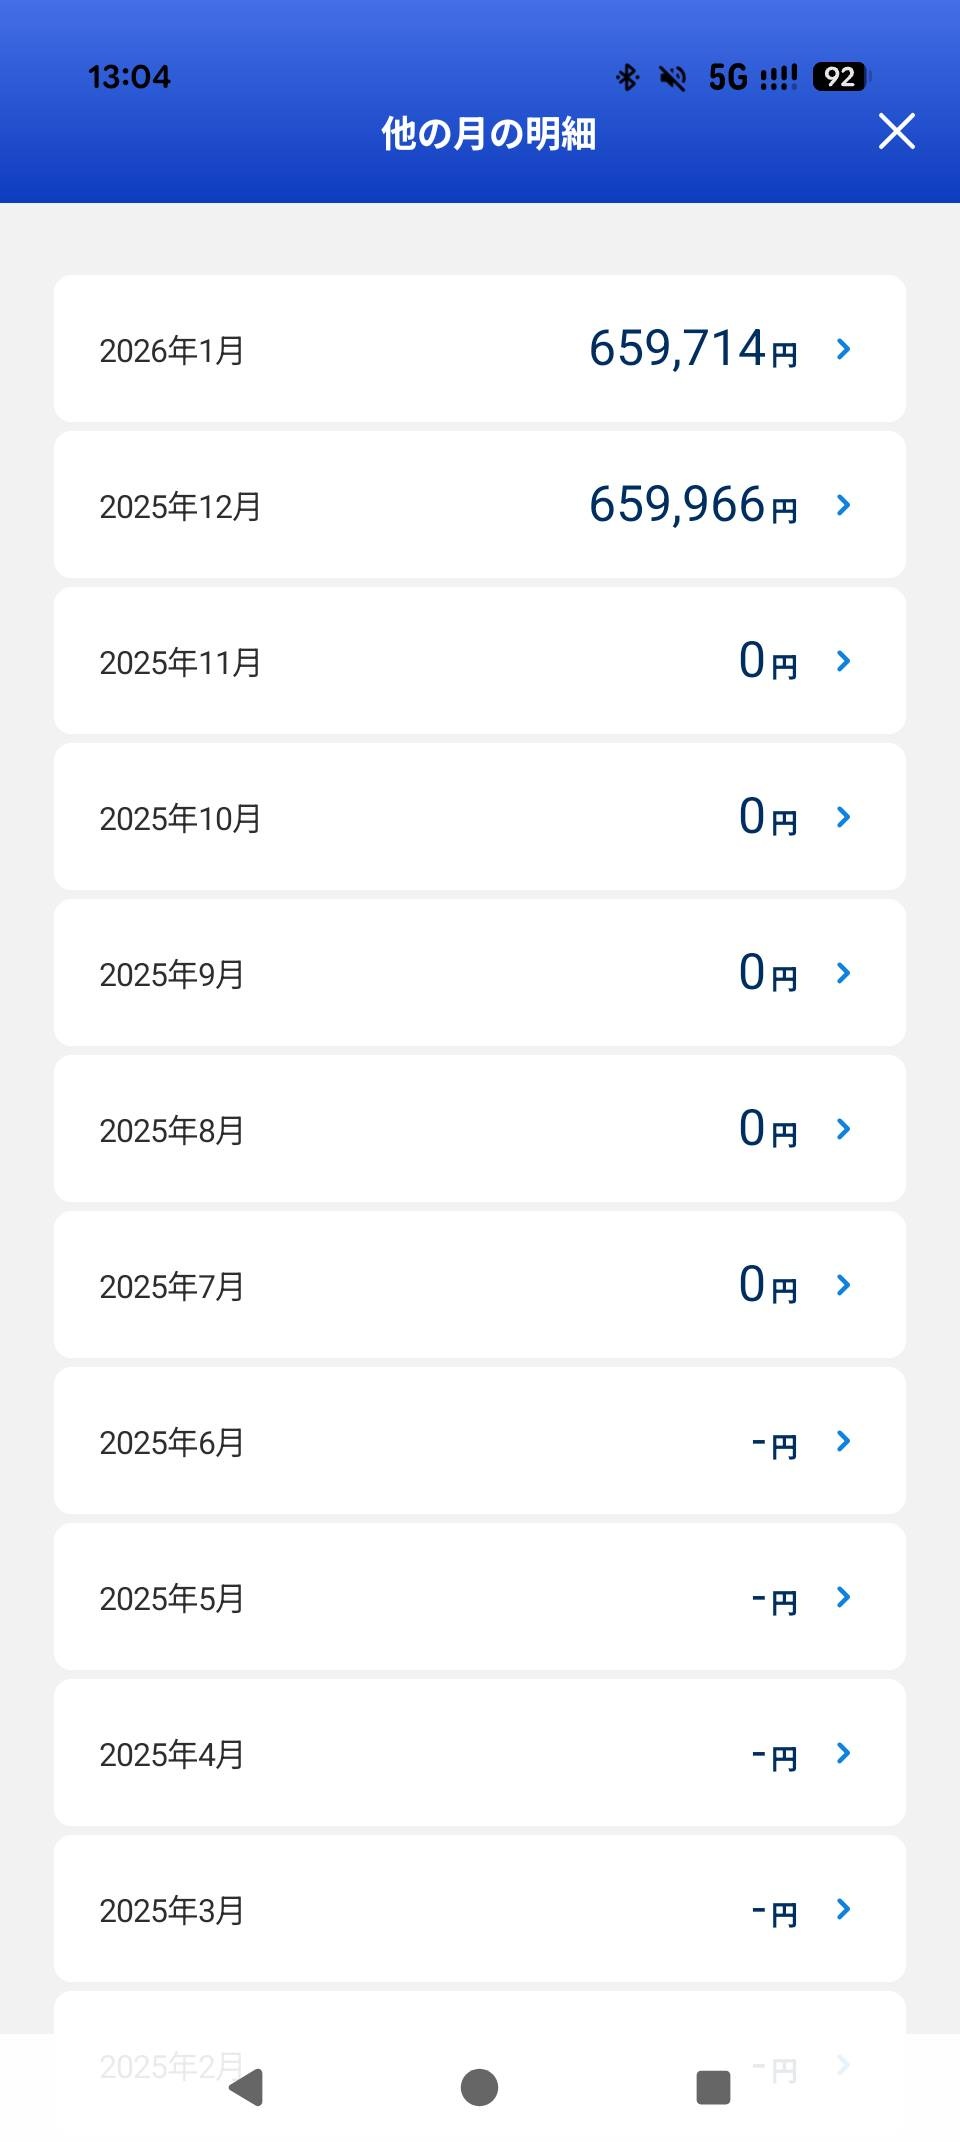
Task: Tap the 2025年5月 statement card
Action: coord(480,1597)
